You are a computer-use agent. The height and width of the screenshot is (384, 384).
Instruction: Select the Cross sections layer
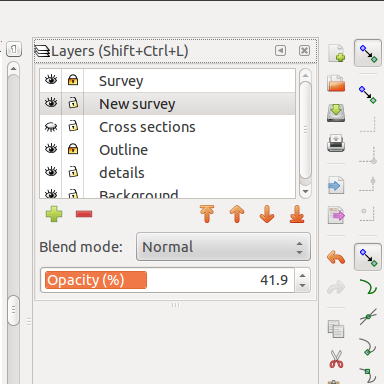(147, 127)
